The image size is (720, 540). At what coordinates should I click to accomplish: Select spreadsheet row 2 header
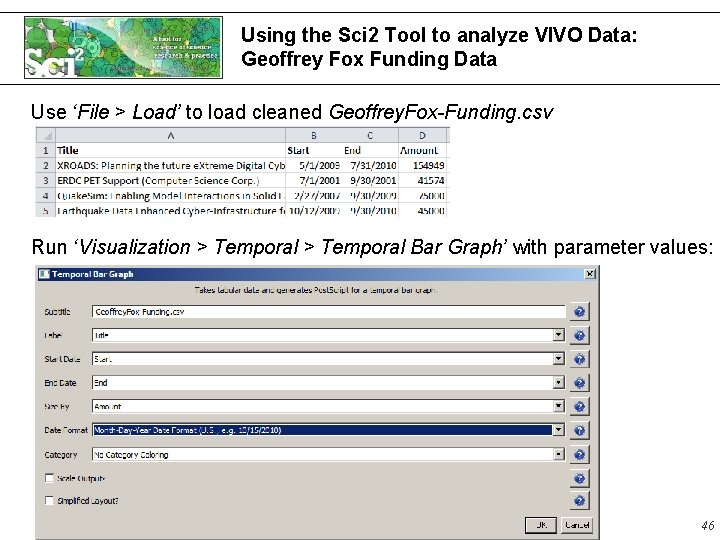[x=46, y=165]
